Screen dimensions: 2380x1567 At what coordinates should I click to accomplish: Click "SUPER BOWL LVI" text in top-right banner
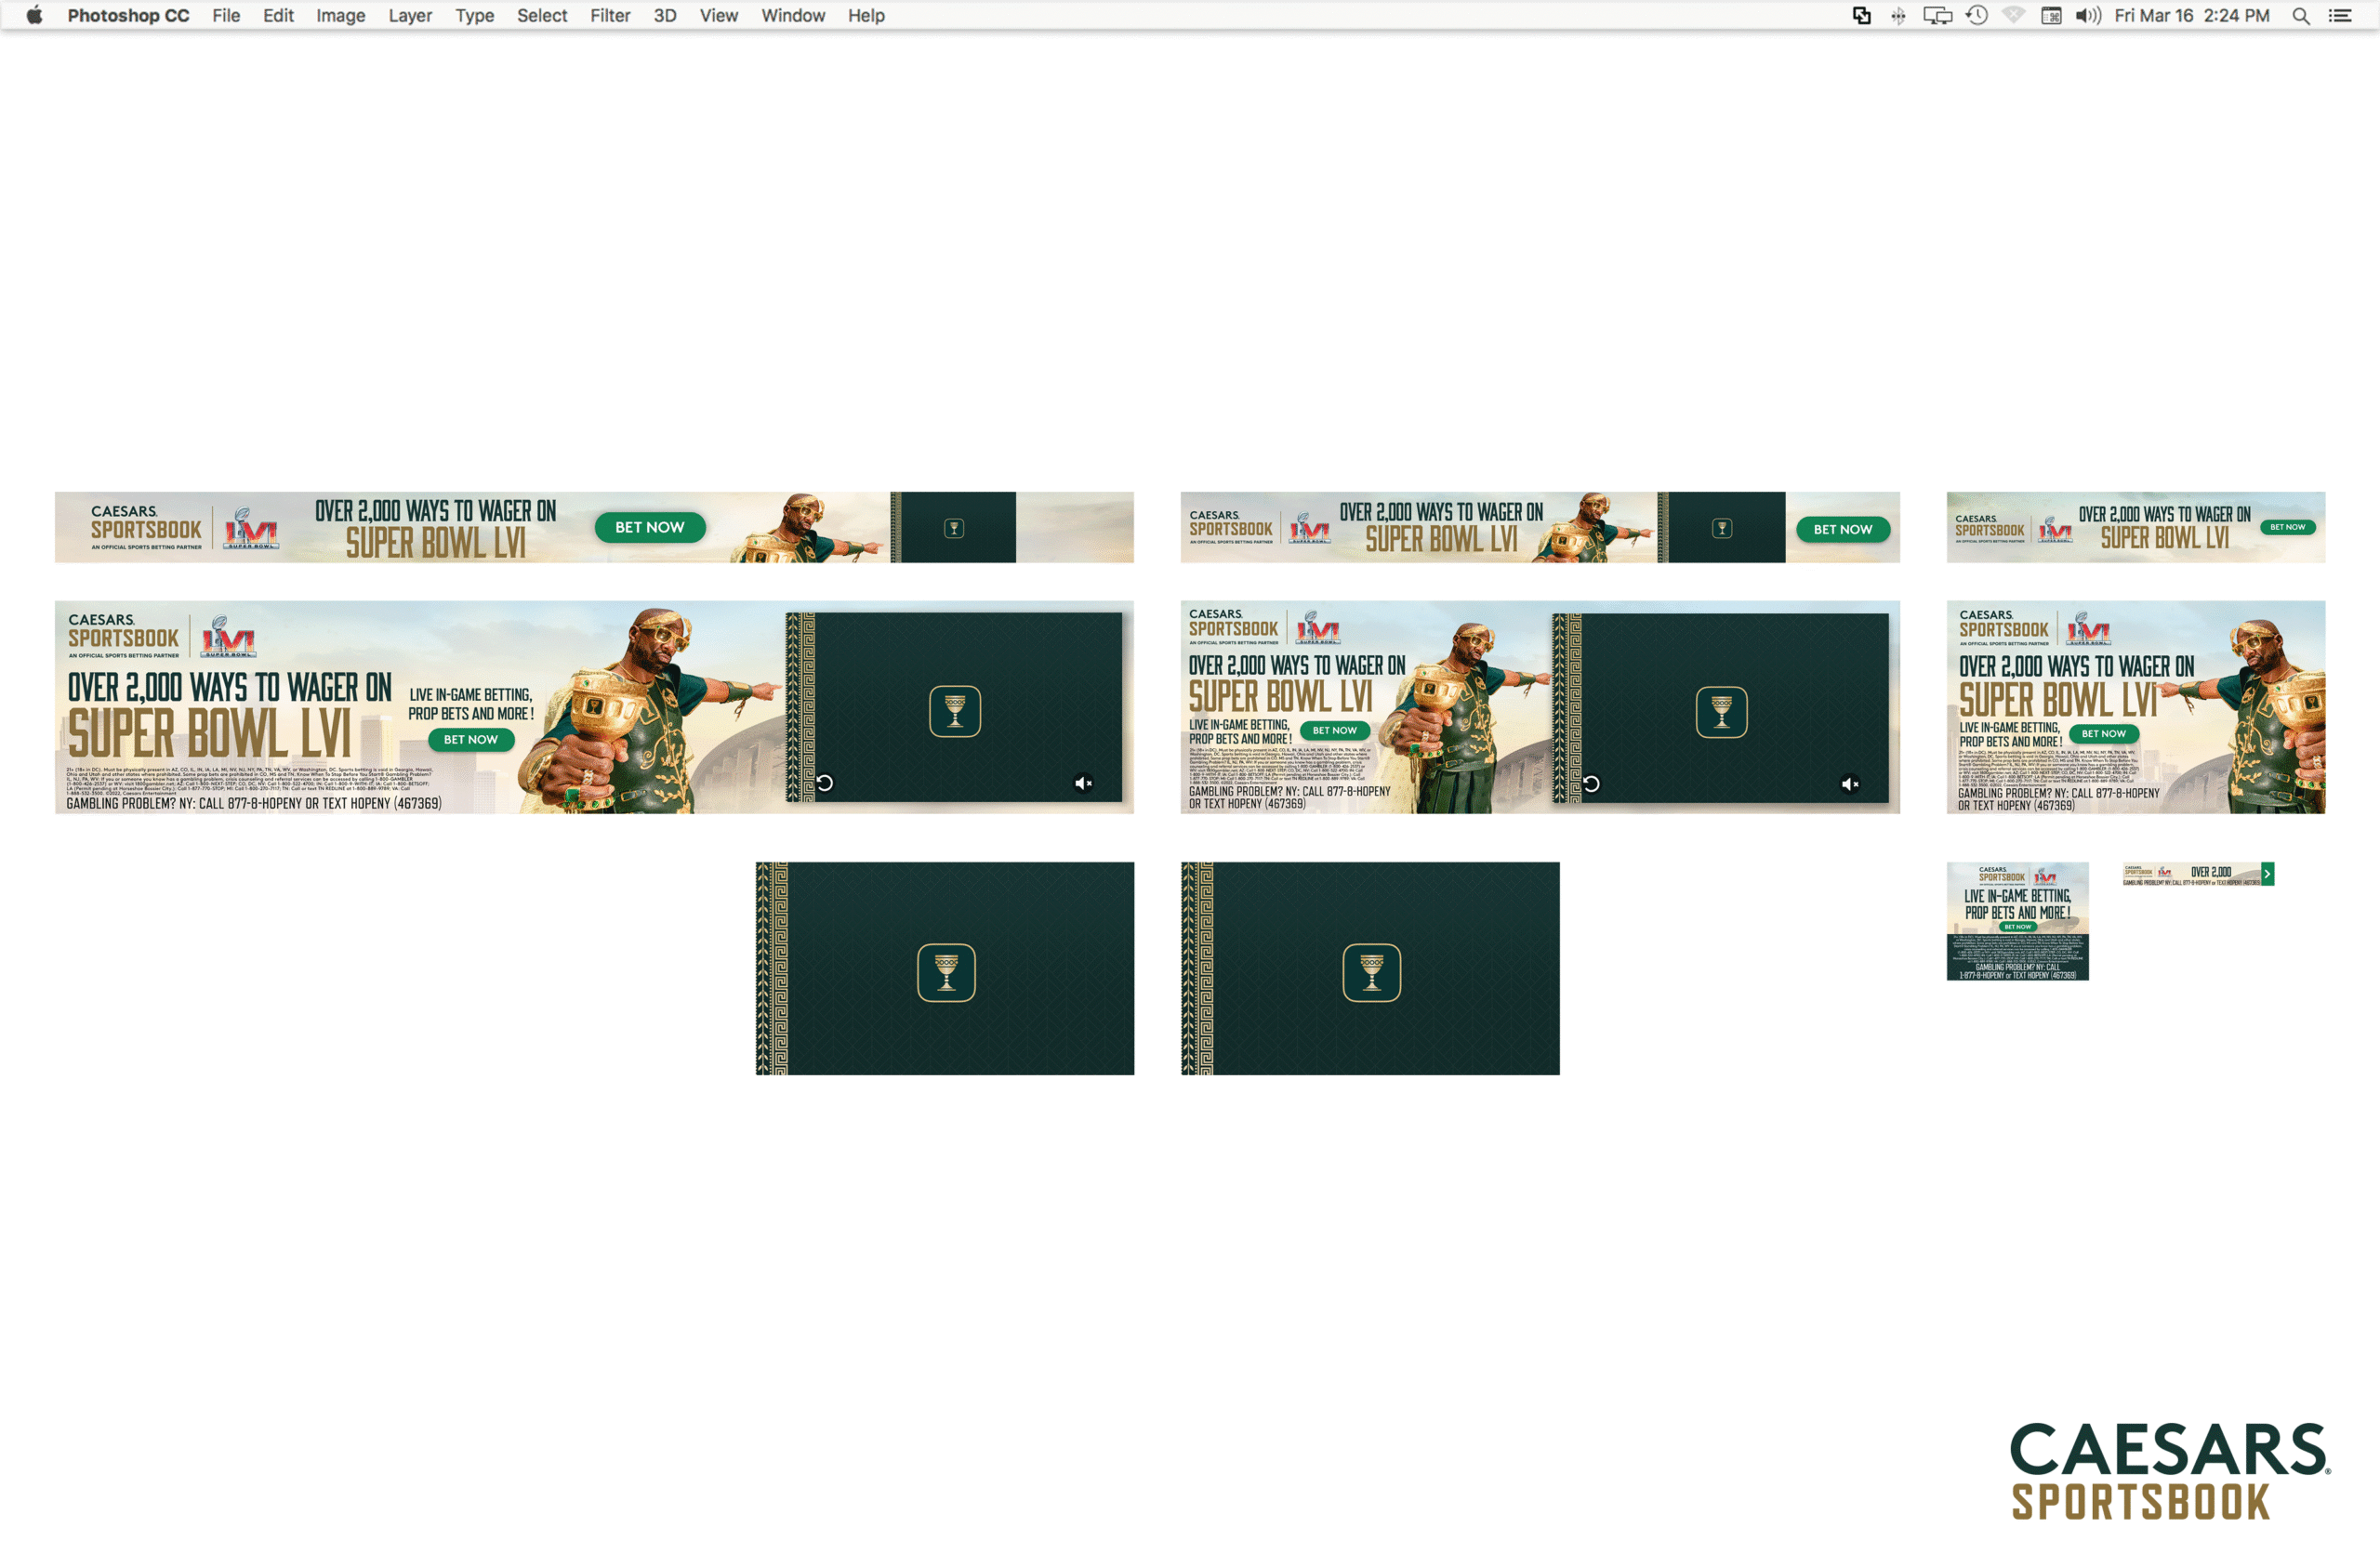[2164, 538]
